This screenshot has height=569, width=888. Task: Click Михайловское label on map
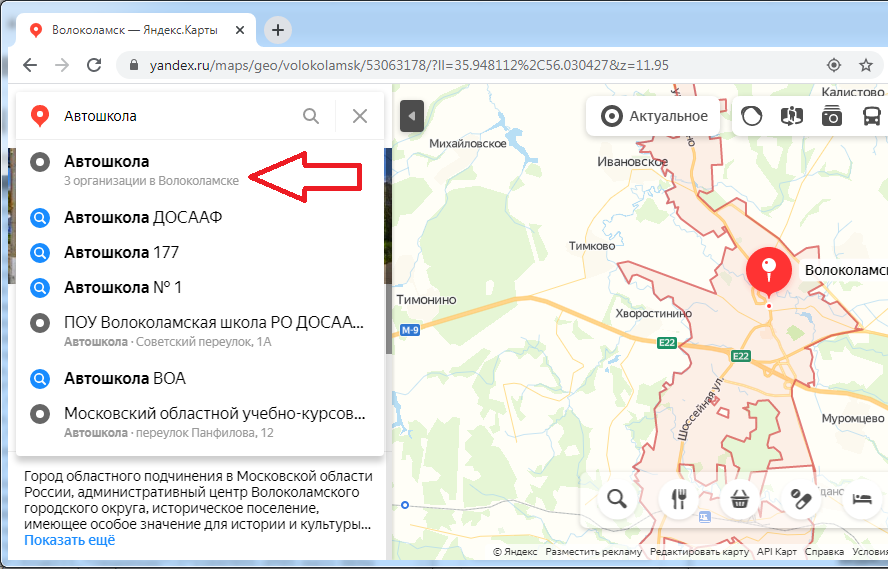[468, 144]
